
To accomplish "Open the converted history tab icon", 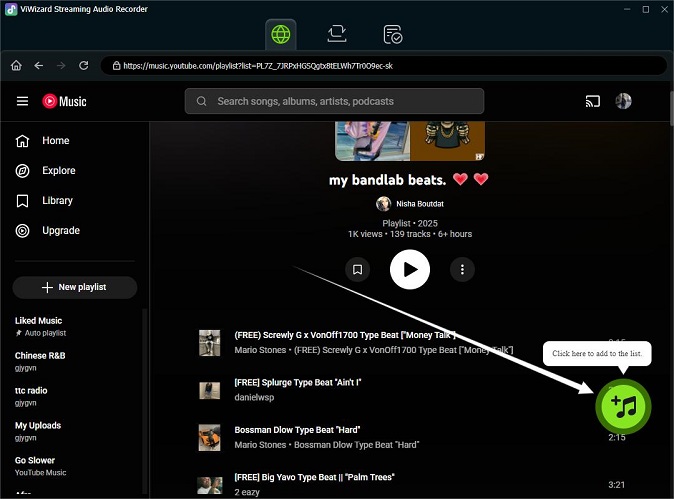I will point(392,34).
